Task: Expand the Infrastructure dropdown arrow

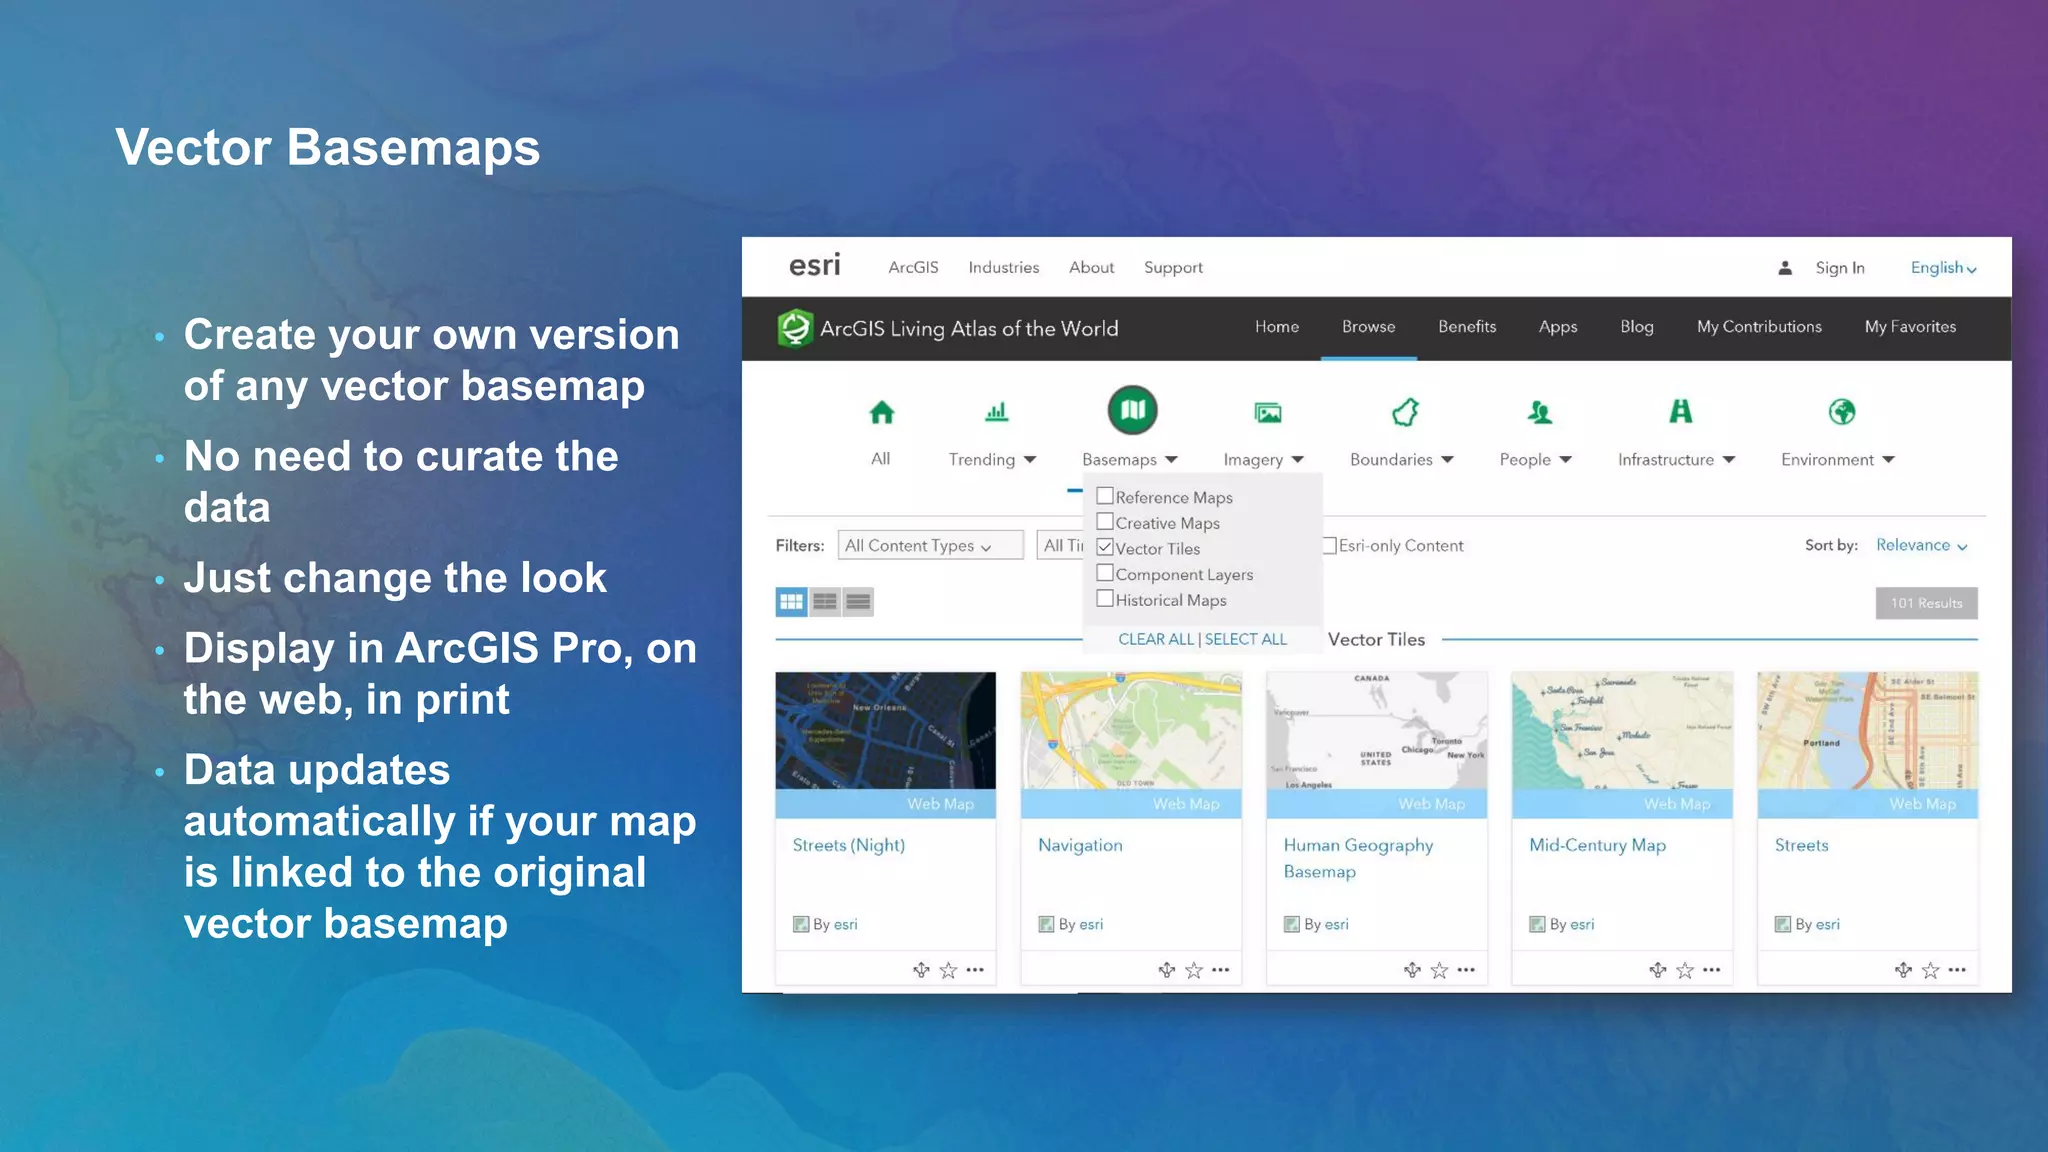Action: click(1729, 460)
